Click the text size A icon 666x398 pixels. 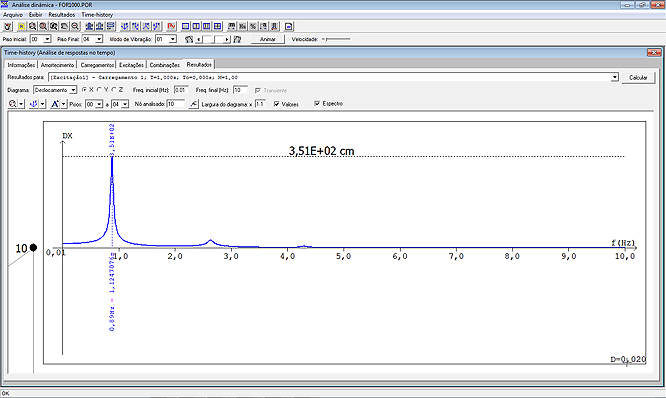(x=55, y=104)
